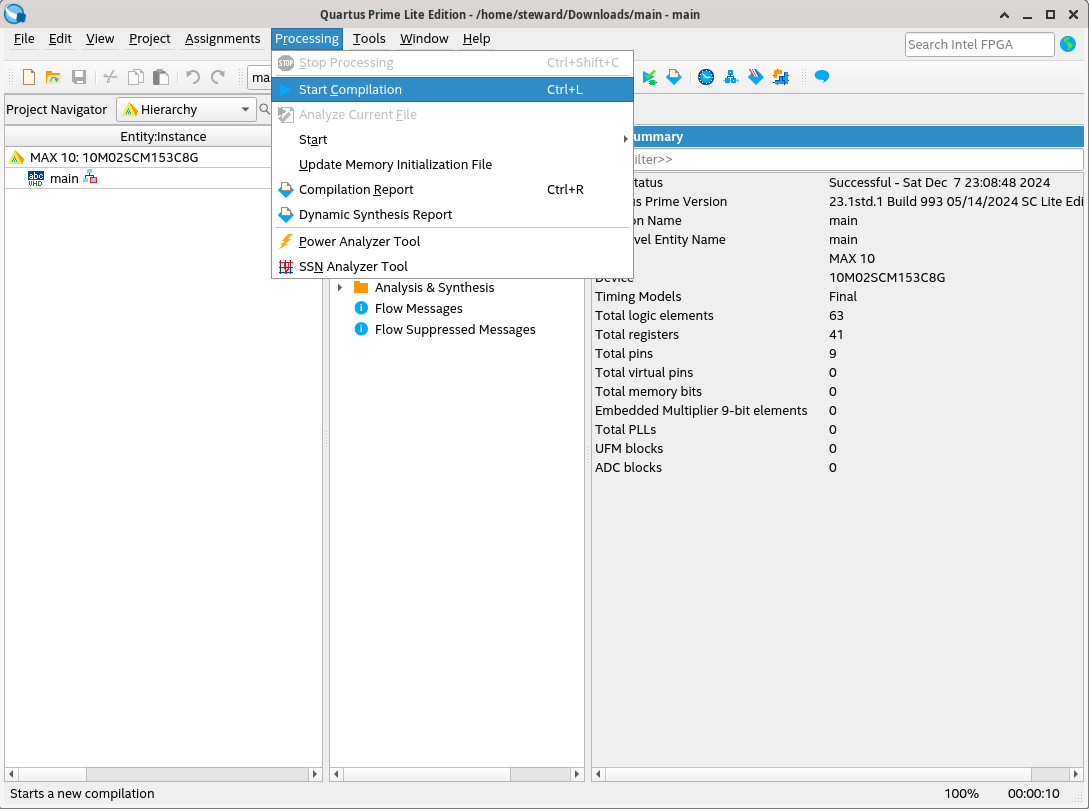Click the Paste clipboard icon

click(161, 77)
